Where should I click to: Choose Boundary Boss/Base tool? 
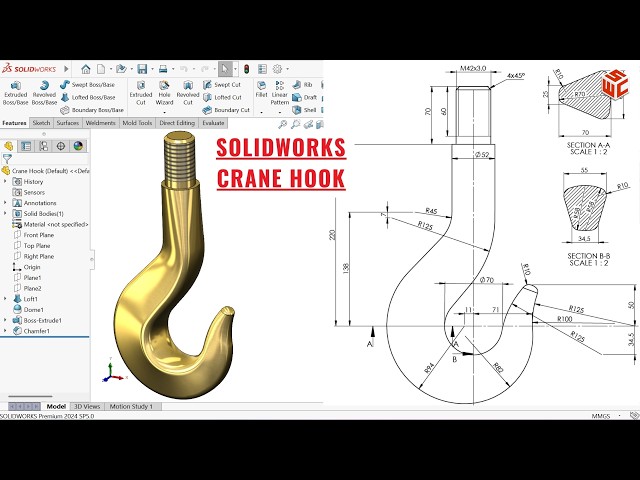(x=92, y=110)
